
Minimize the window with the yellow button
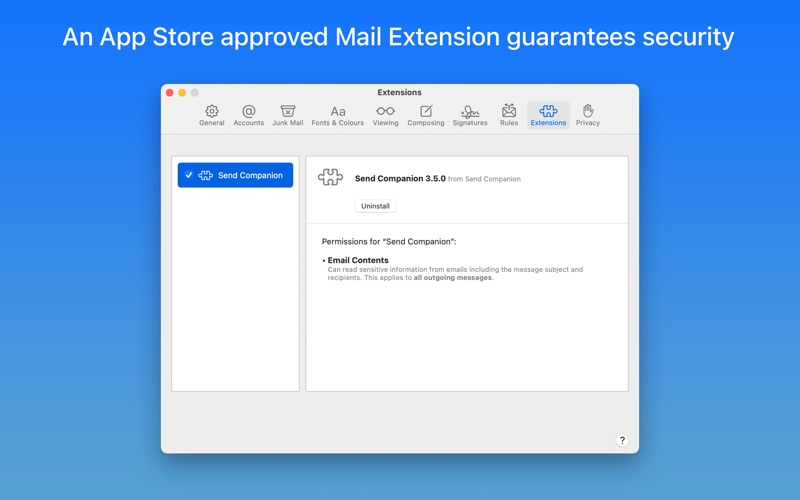pyautogui.click(x=182, y=93)
